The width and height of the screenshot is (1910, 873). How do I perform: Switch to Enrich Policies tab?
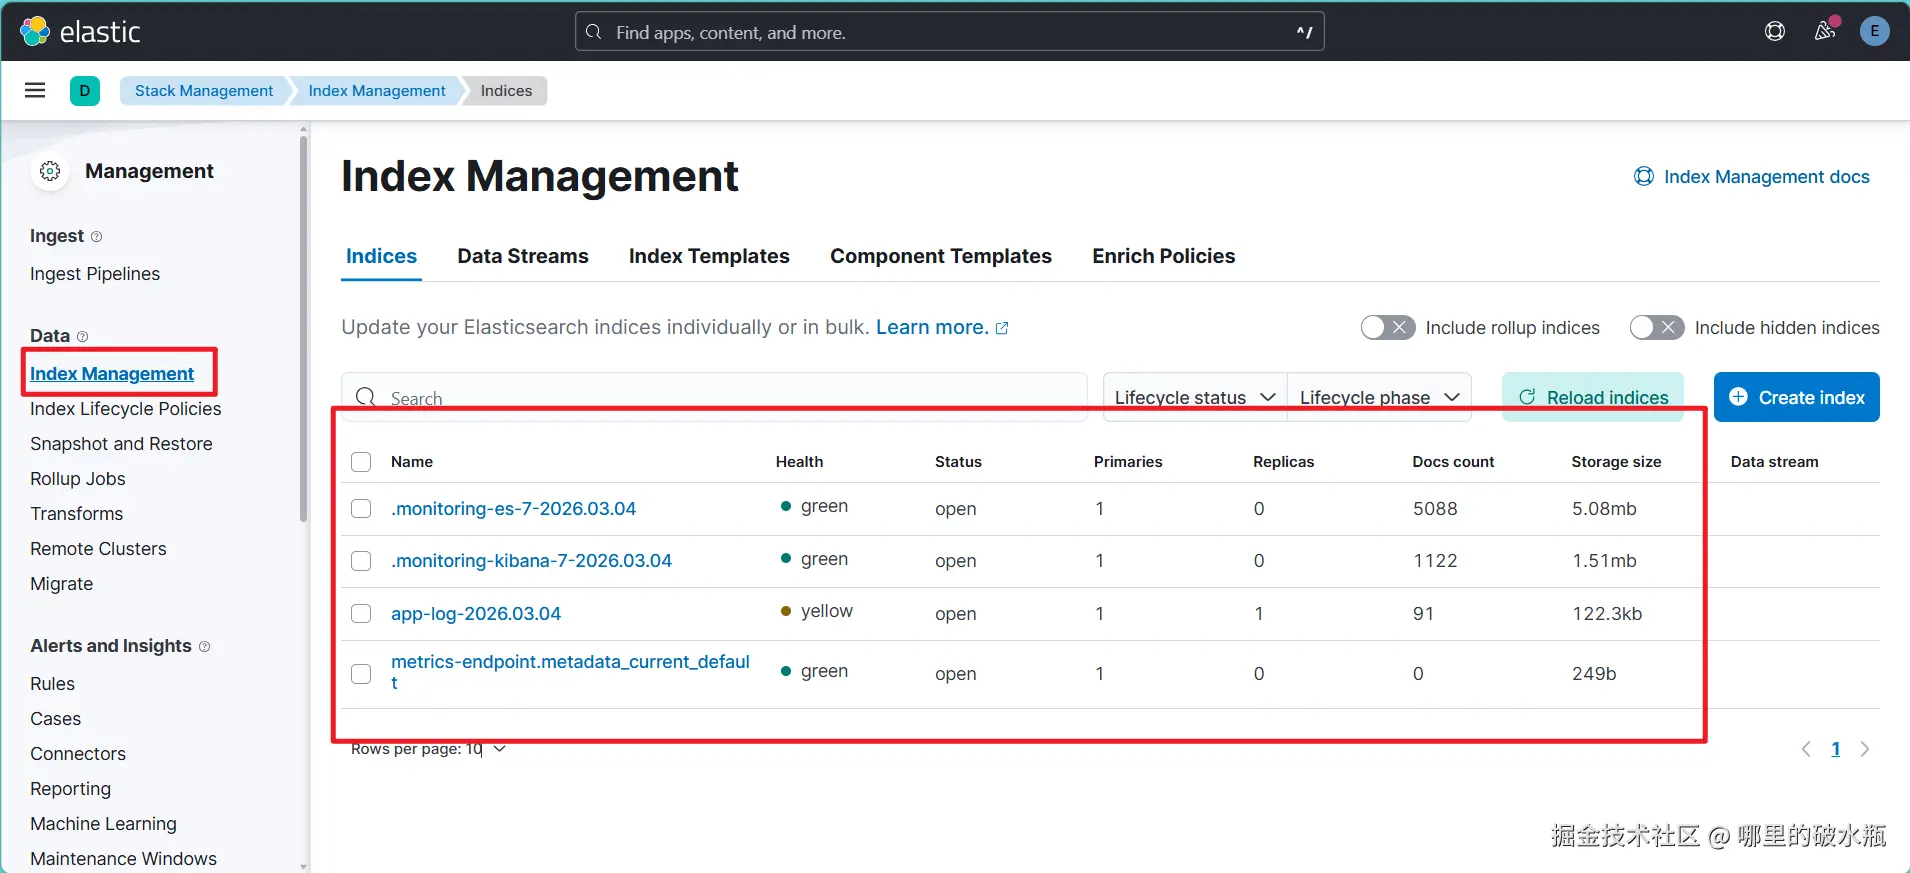pos(1164,256)
